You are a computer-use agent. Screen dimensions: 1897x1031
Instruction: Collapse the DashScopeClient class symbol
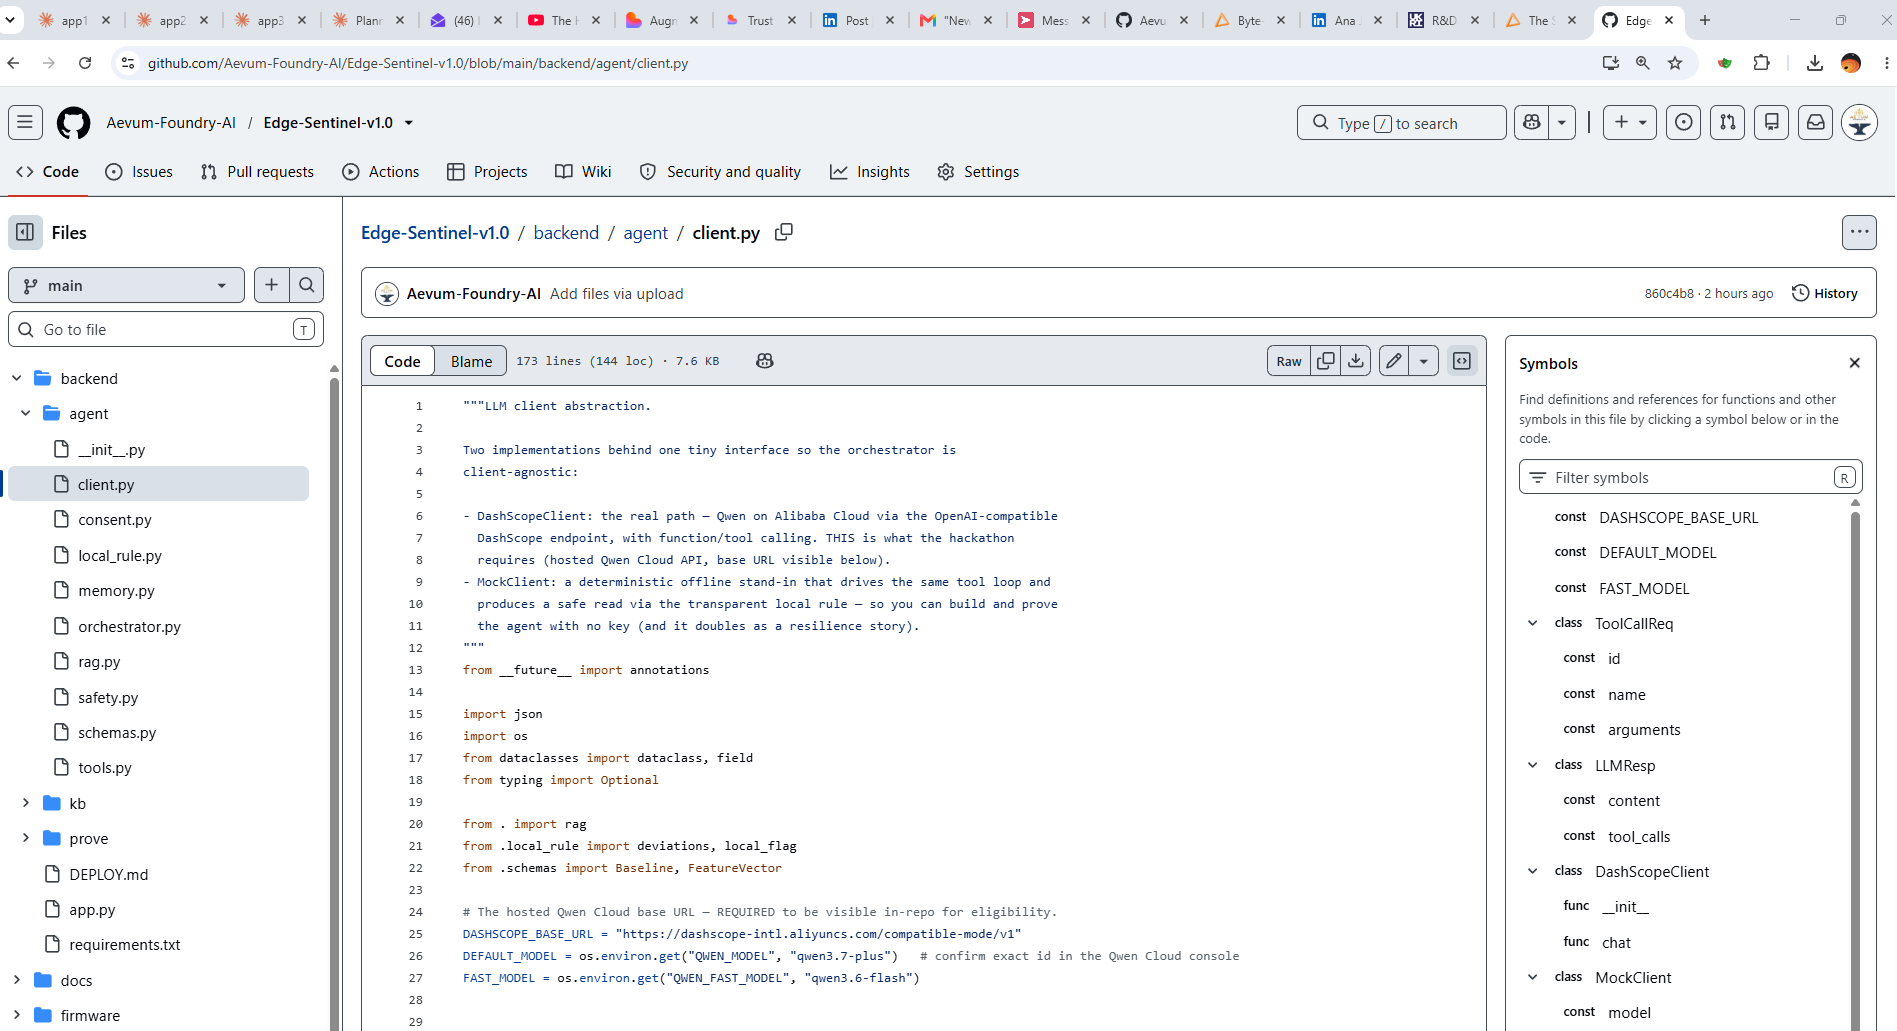point(1532,871)
